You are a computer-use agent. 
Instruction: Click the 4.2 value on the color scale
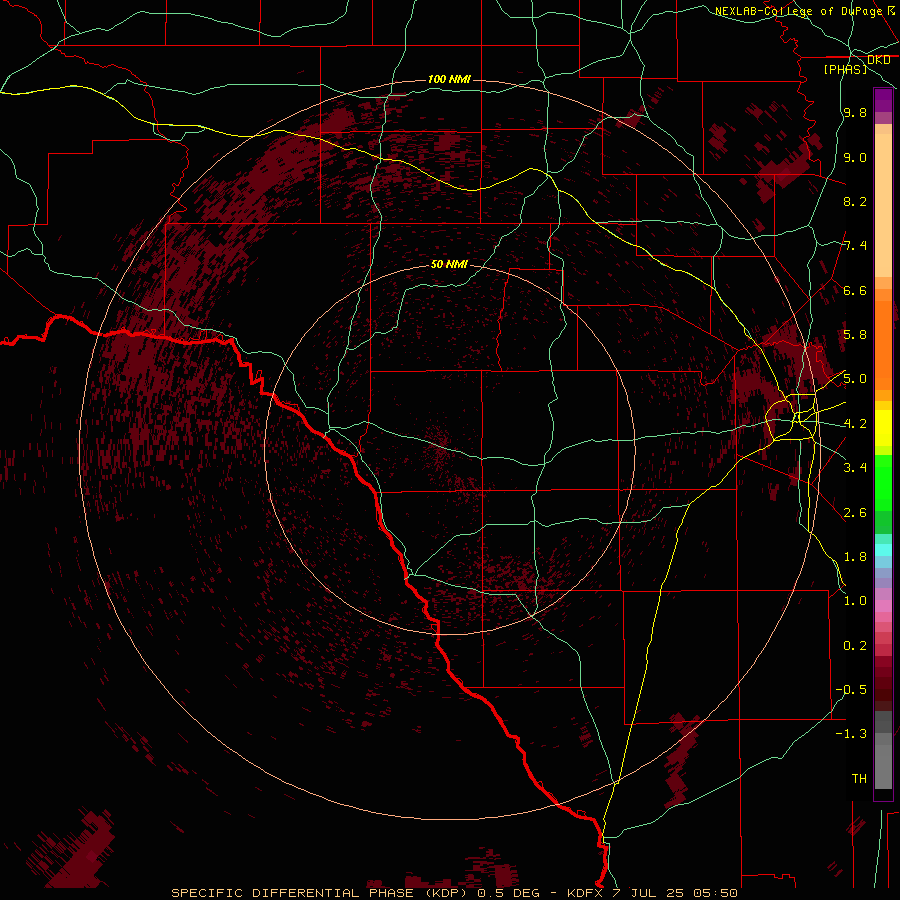point(855,424)
